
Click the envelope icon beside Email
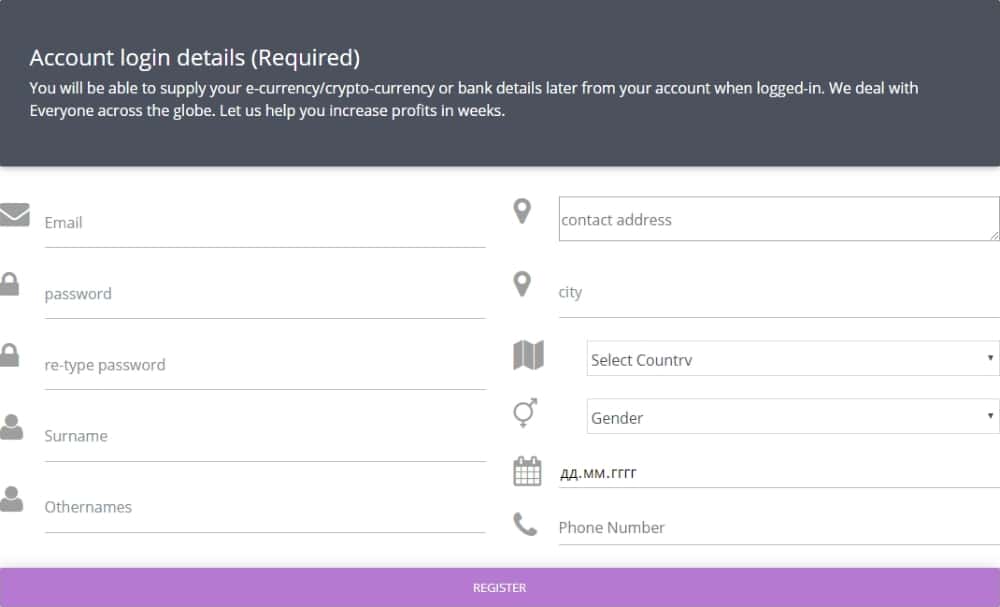point(14,214)
